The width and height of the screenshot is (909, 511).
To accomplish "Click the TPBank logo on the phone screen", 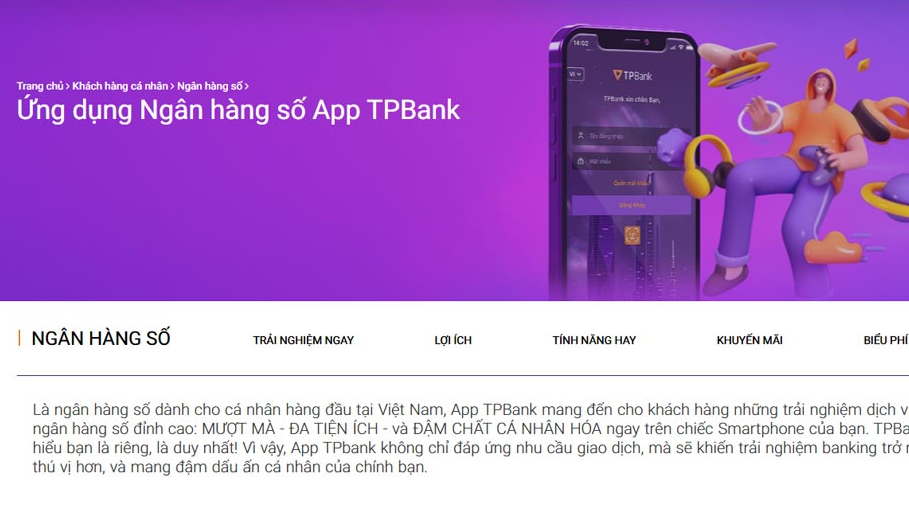I will 632,75.
